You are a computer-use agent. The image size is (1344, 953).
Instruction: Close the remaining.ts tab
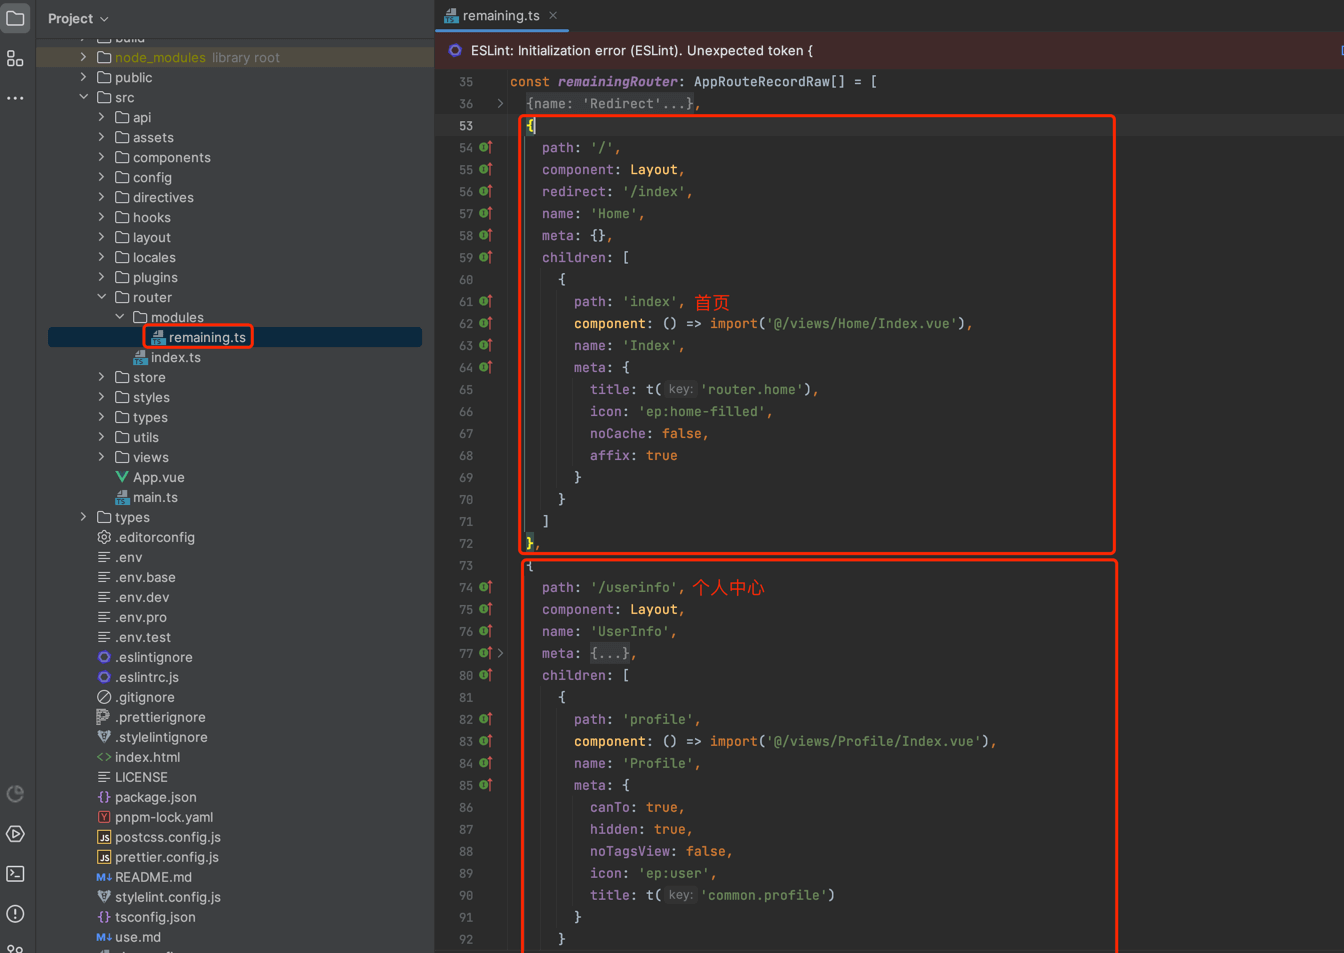[553, 15]
